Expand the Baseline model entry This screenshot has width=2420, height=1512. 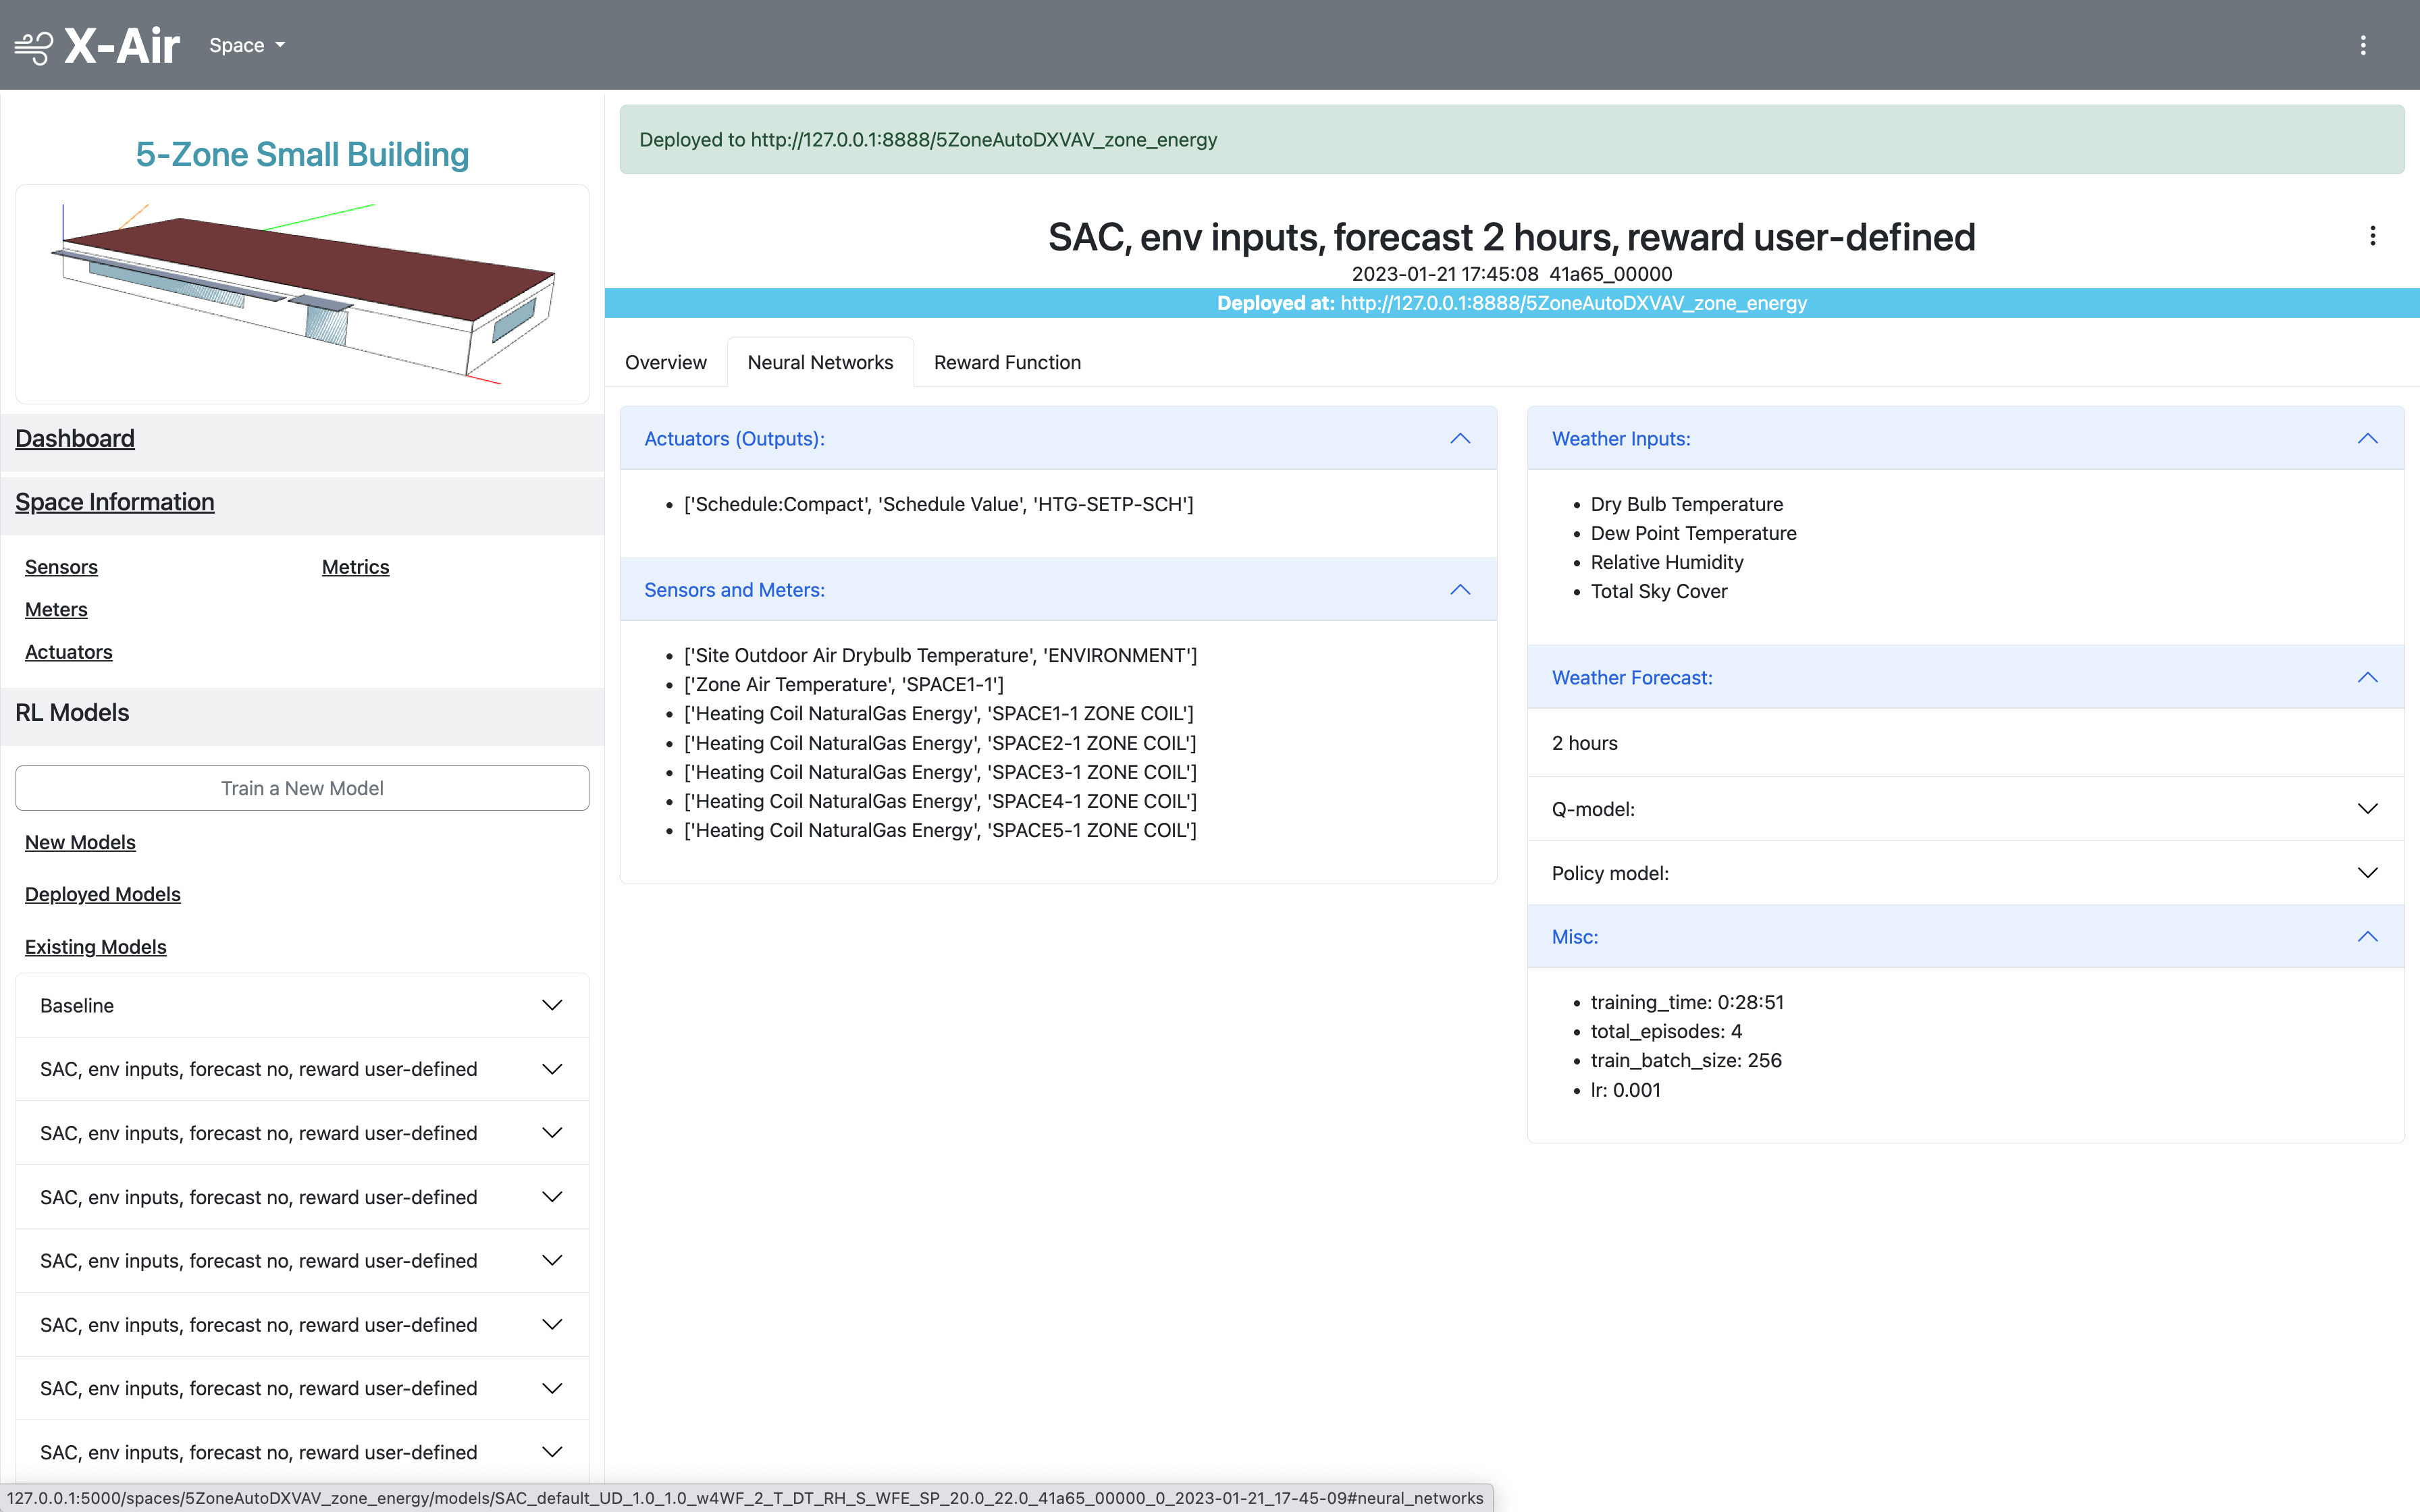pos(302,1005)
